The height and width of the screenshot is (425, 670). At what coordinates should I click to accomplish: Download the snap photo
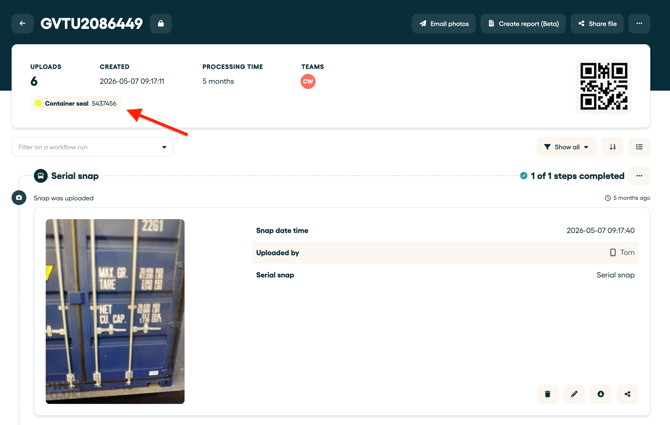click(601, 394)
